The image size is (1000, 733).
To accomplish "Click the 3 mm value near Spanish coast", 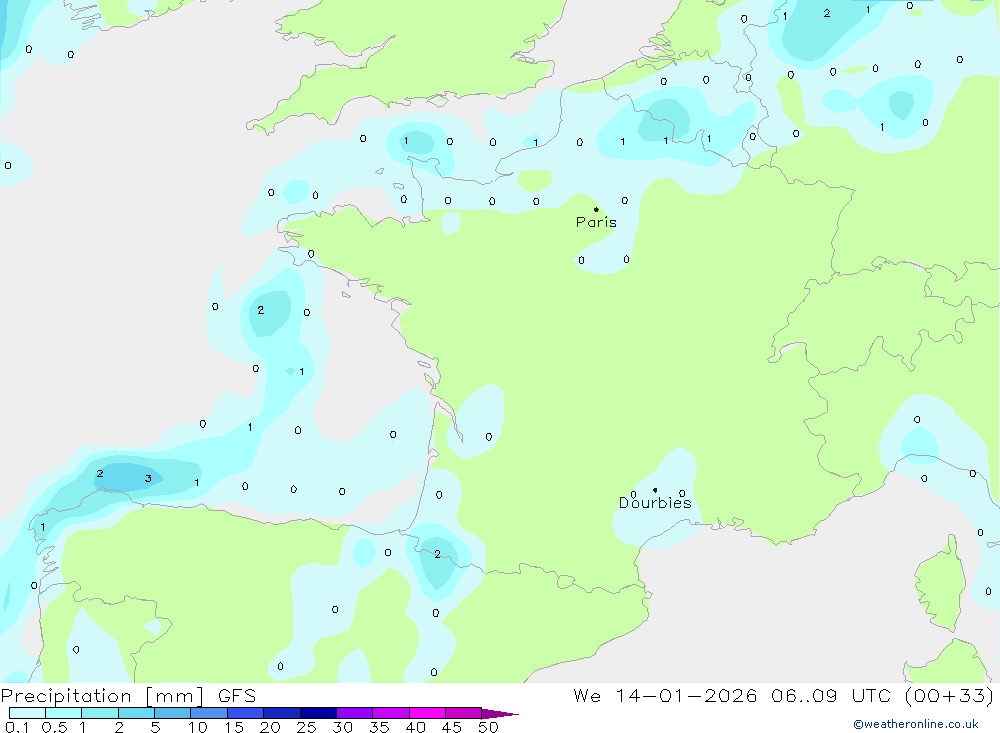I will click(x=148, y=478).
